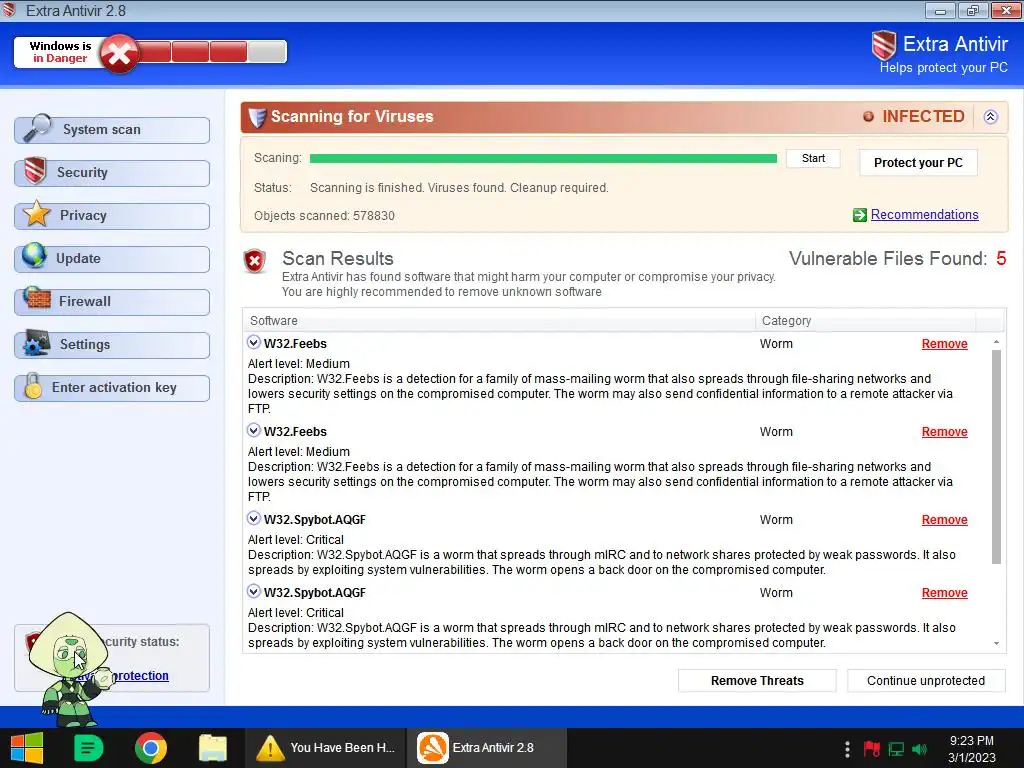
Task: Collapse the first W32.Feebs entry
Action: coord(253,342)
